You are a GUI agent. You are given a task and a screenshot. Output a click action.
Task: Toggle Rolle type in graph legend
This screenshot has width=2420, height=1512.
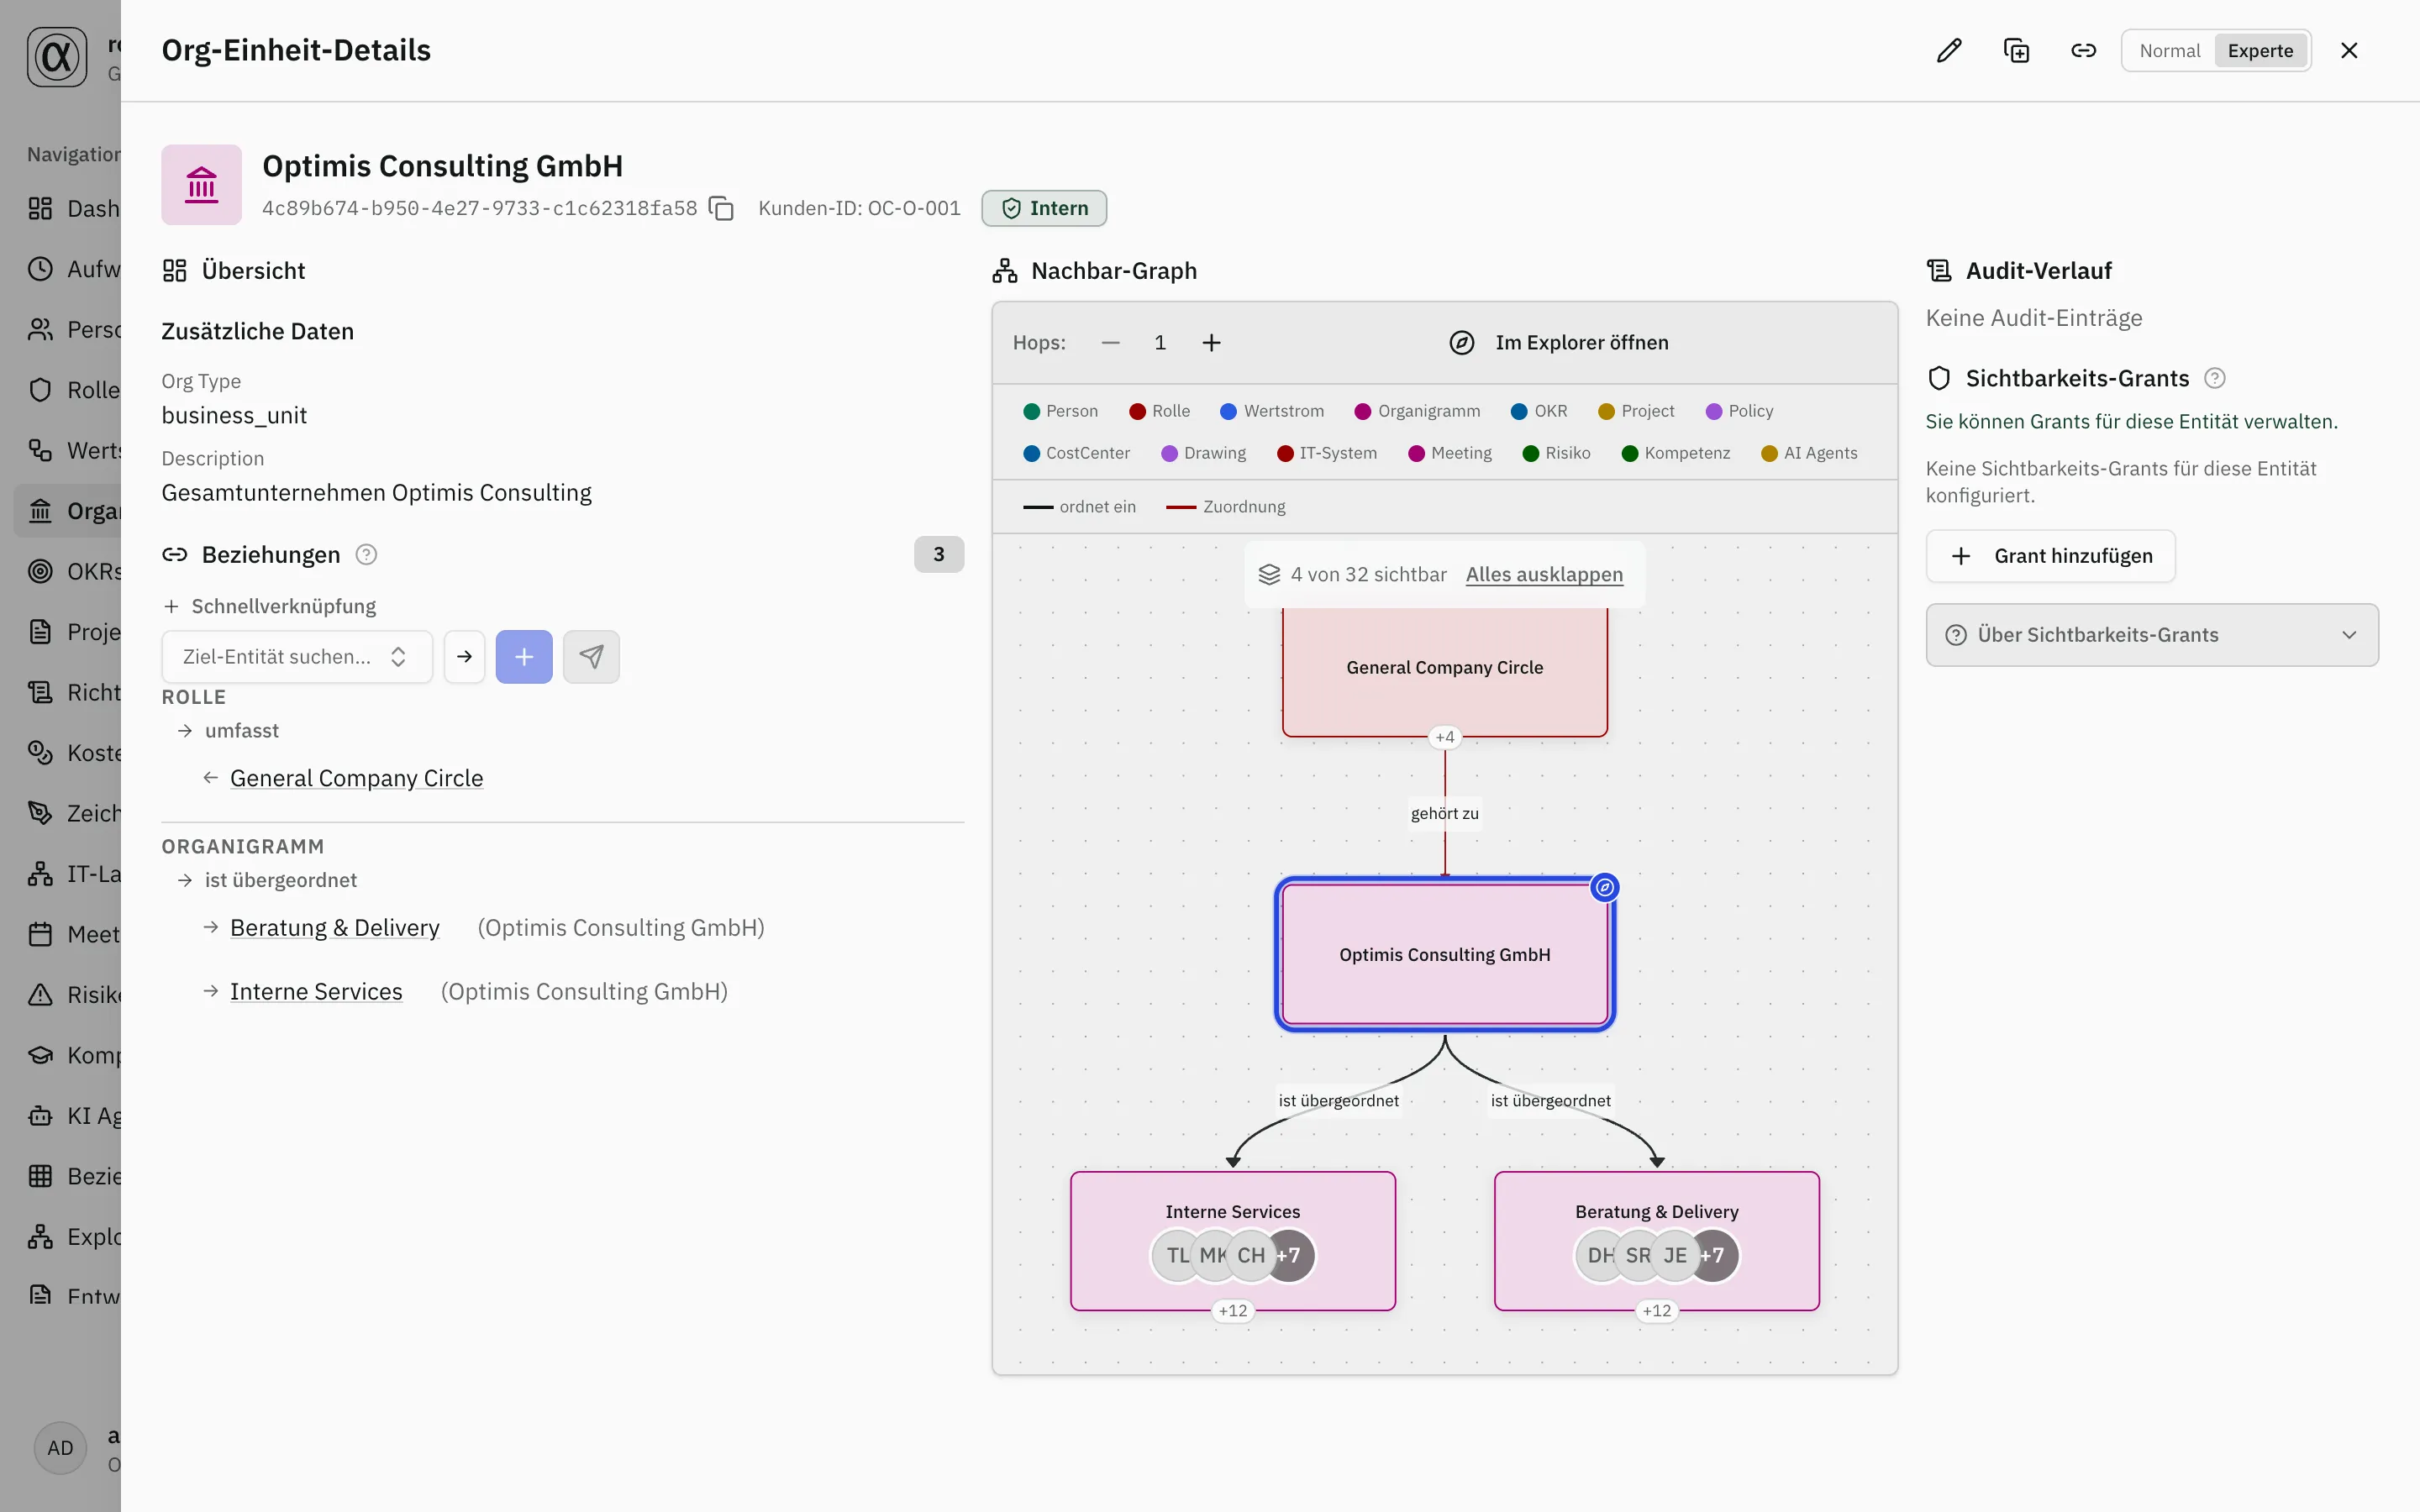pos(1159,411)
